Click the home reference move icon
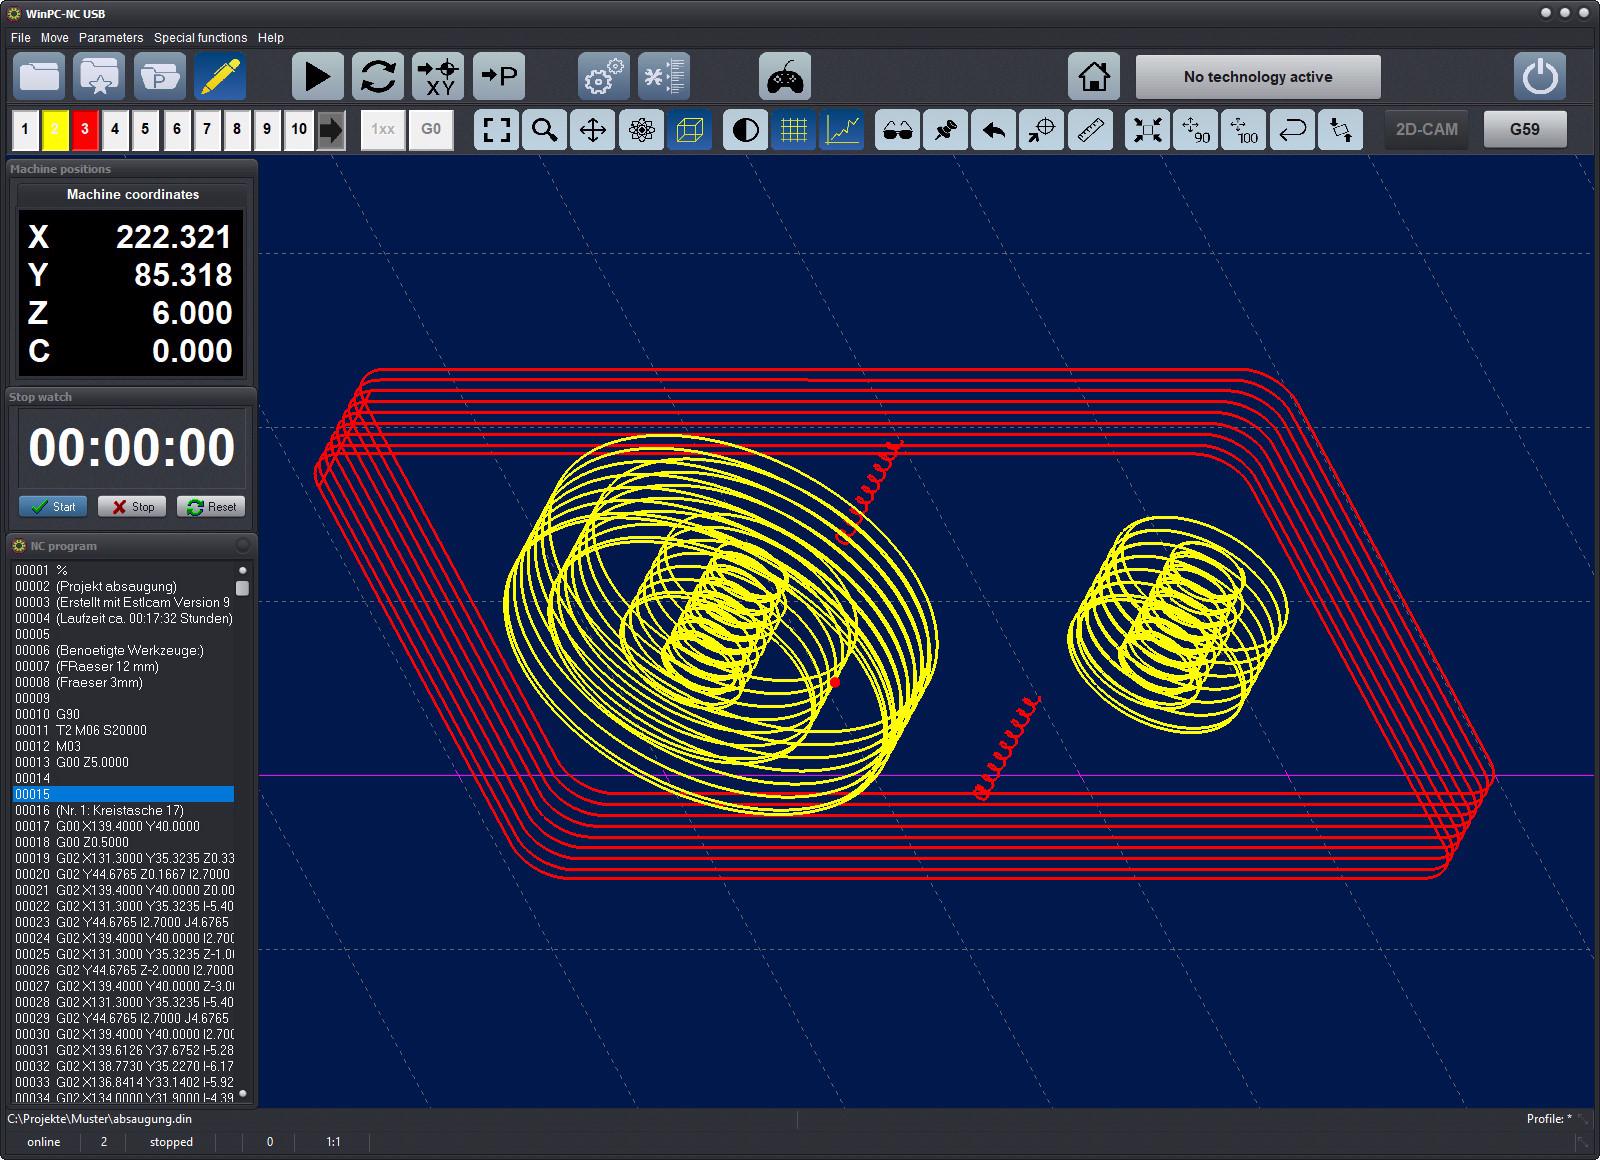 click(1093, 77)
